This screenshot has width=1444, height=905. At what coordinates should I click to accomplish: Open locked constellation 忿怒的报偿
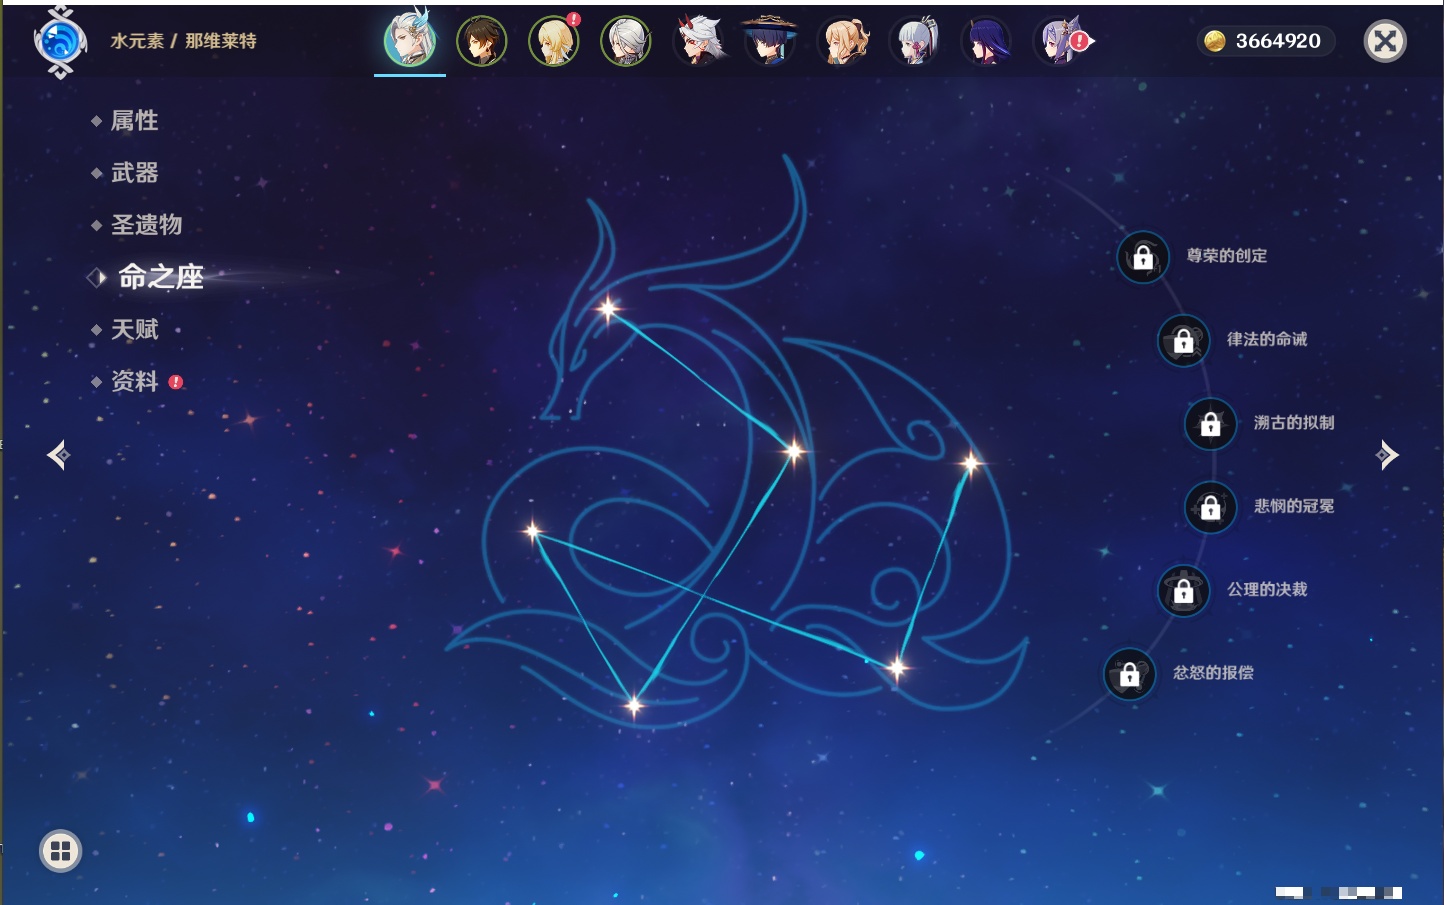(x=1130, y=674)
